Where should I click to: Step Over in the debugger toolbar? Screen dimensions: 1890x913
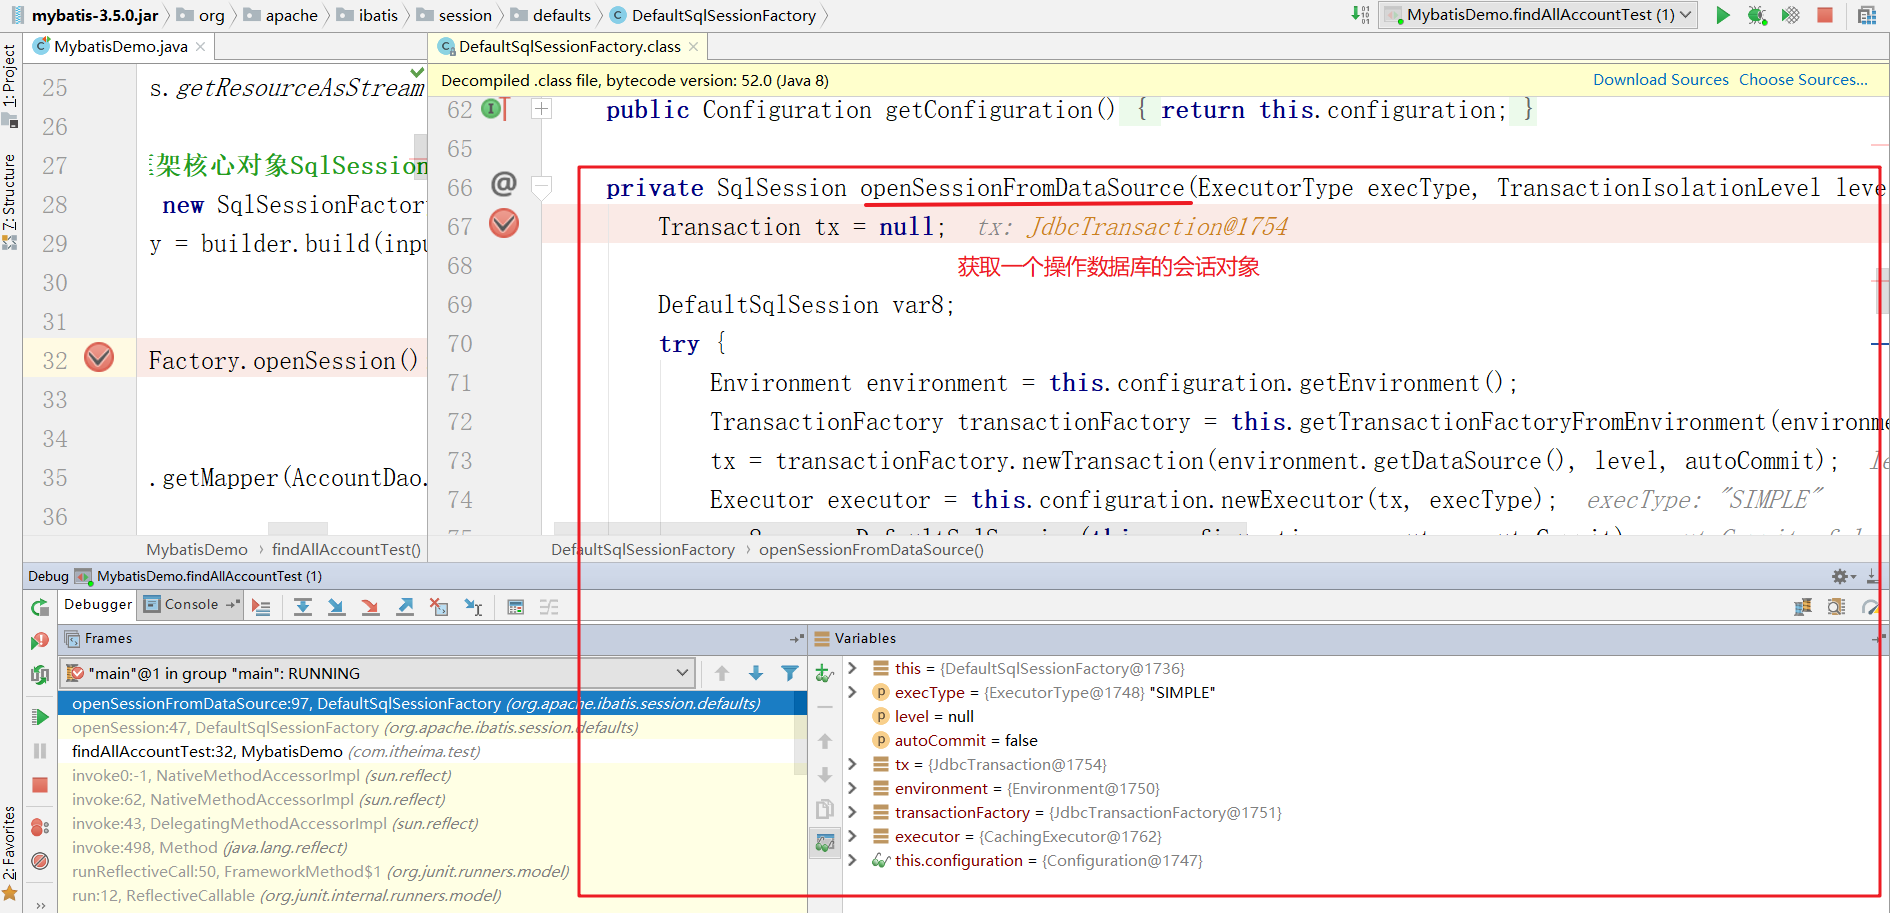(302, 607)
